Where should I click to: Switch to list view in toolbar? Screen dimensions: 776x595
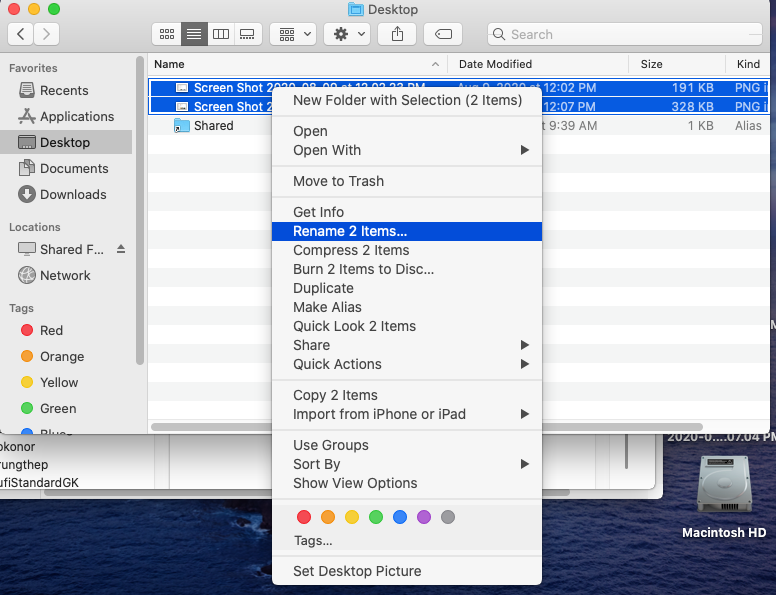pos(194,34)
